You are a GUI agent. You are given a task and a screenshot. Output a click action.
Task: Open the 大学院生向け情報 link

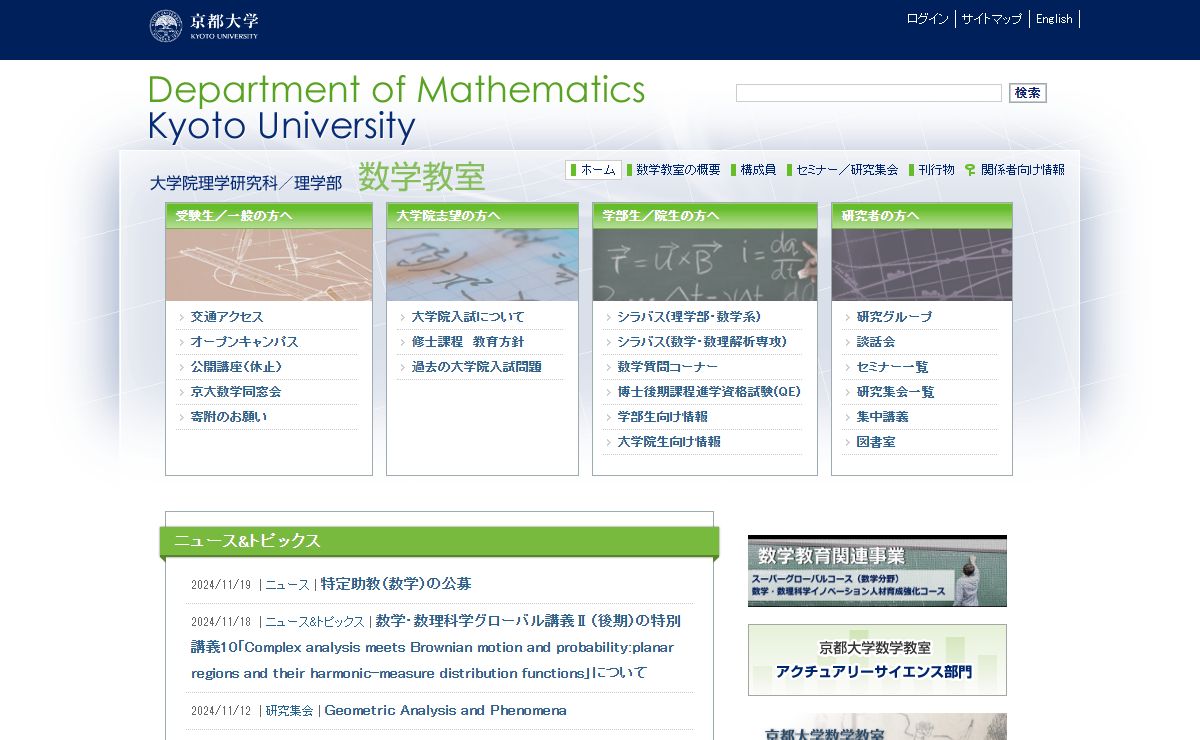(x=669, y=442)
